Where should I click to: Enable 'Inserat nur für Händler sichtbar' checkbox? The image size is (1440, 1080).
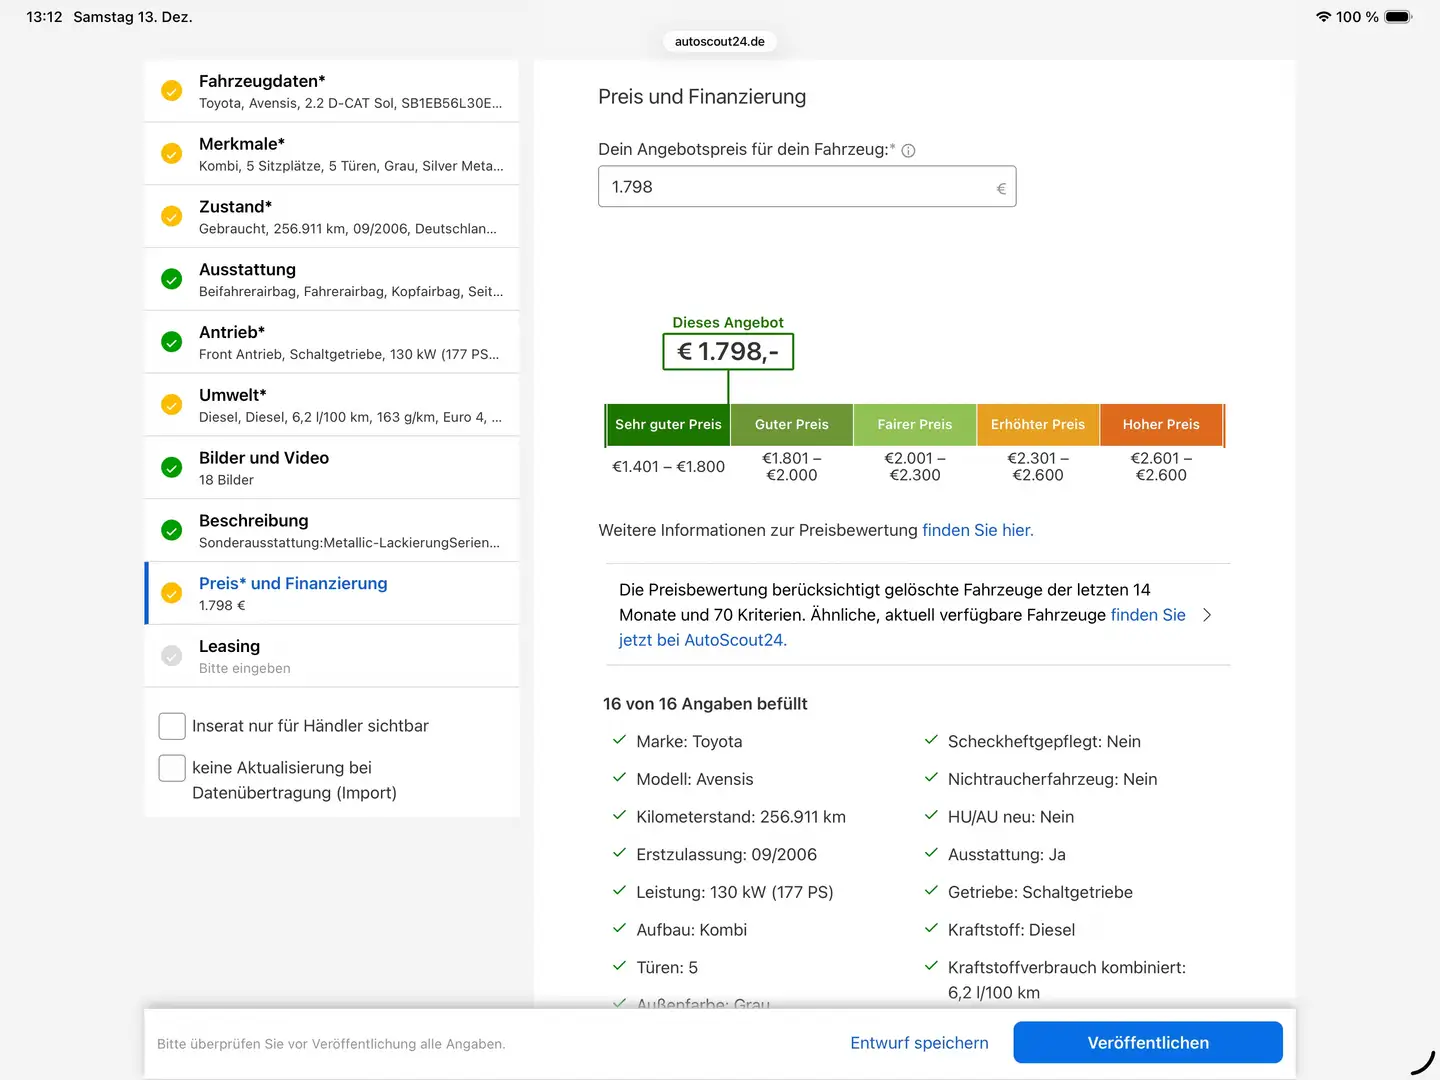[x=172, y=726]
